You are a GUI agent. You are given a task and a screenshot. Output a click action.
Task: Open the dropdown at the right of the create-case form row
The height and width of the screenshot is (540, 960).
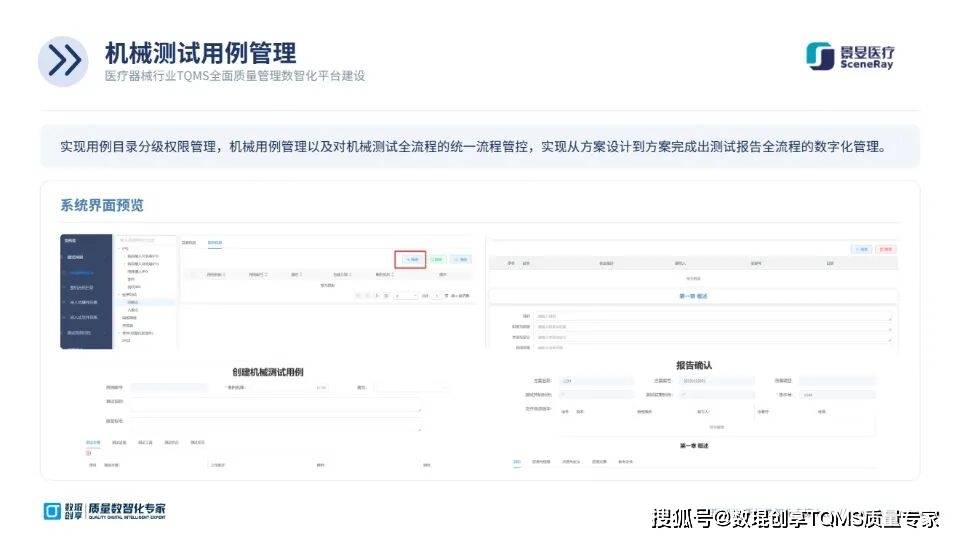click(x=410, y=388)
